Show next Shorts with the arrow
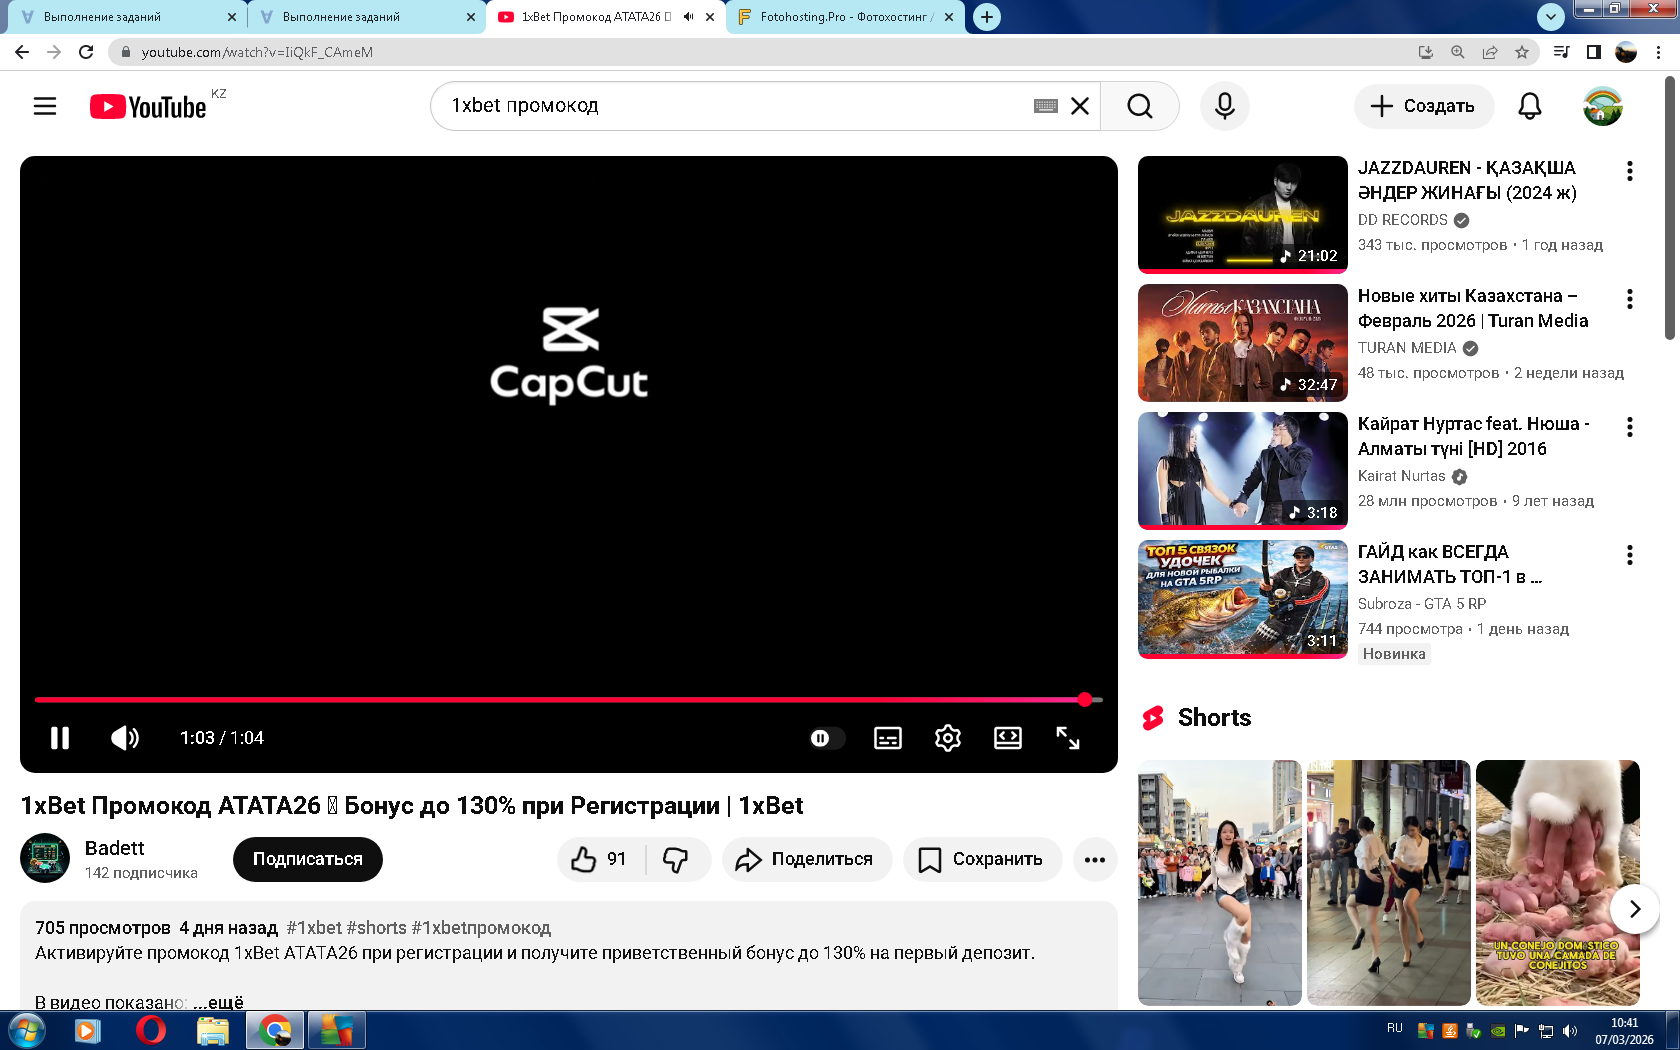1680x1050 pixels. pos(1635,909)
